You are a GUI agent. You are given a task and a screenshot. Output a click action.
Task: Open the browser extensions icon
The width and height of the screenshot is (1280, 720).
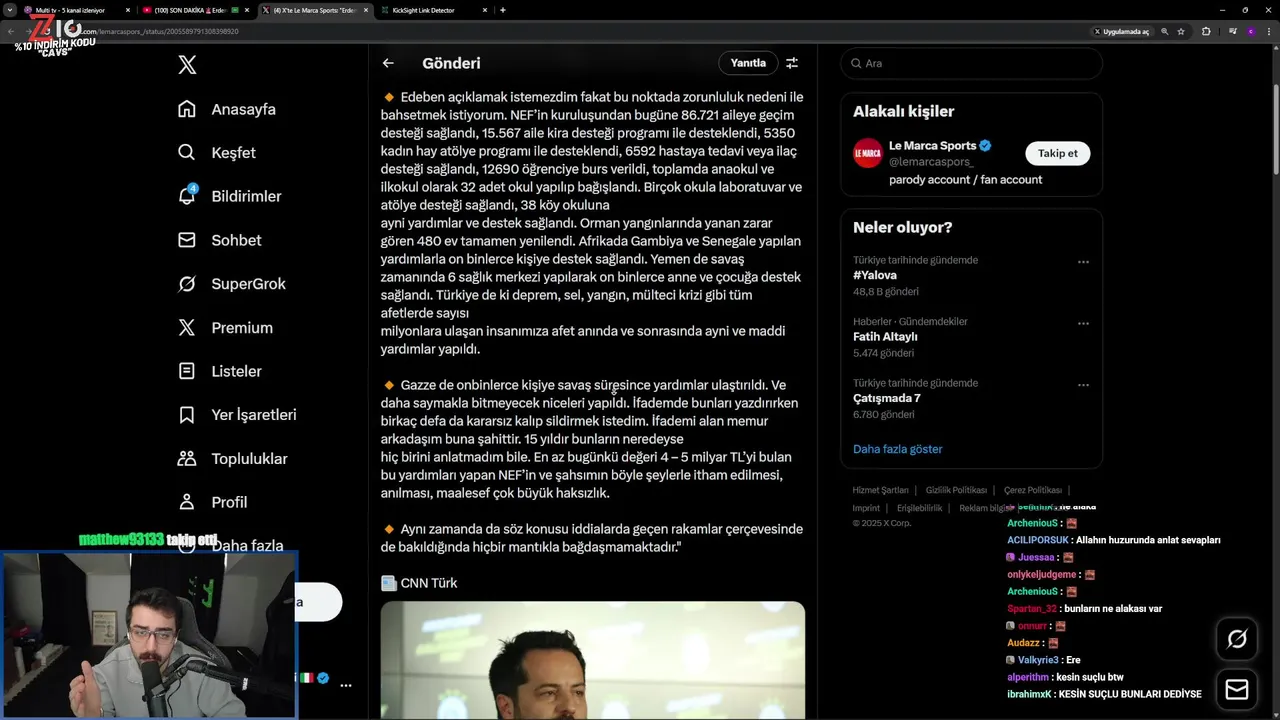1206,31
